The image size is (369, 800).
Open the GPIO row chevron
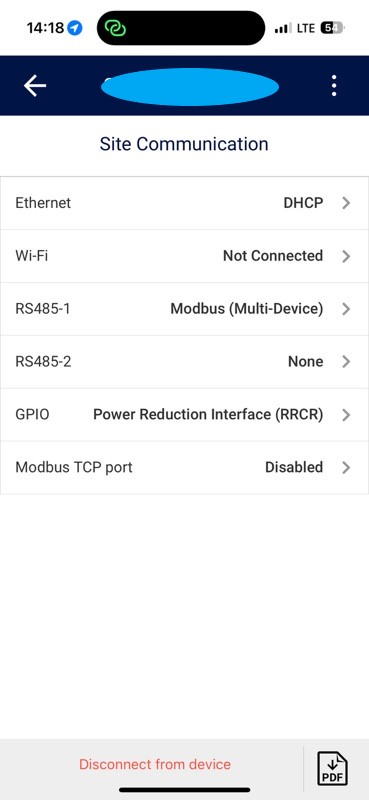347,415
